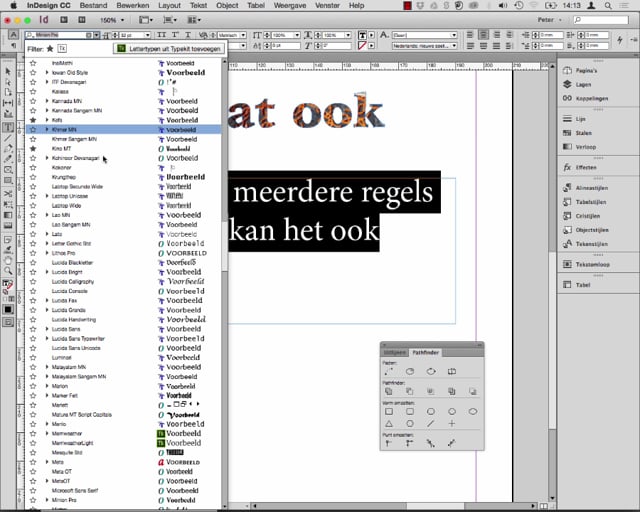Toggle favorite star for Kino MT font
This screenshot has height=512, width=640.
[x=33, y=149]
